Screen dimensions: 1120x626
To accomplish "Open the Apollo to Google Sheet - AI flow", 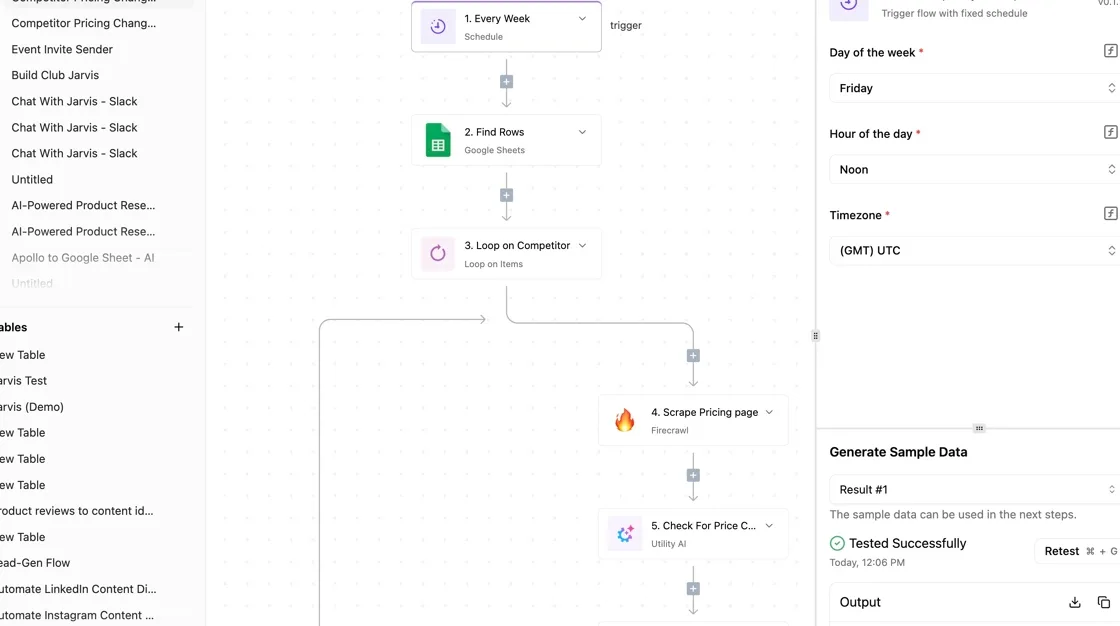I will 83,258.
